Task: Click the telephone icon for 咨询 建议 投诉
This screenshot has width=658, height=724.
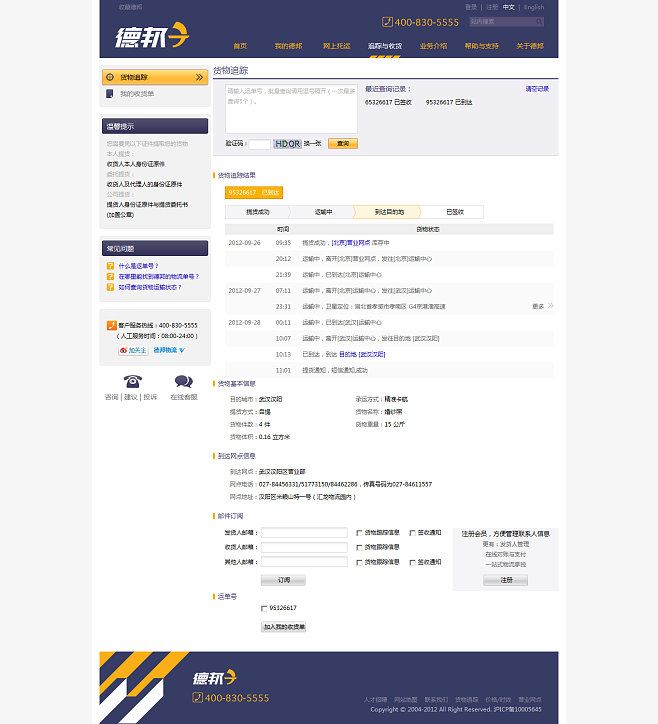Action: click(x=132, y=381)
